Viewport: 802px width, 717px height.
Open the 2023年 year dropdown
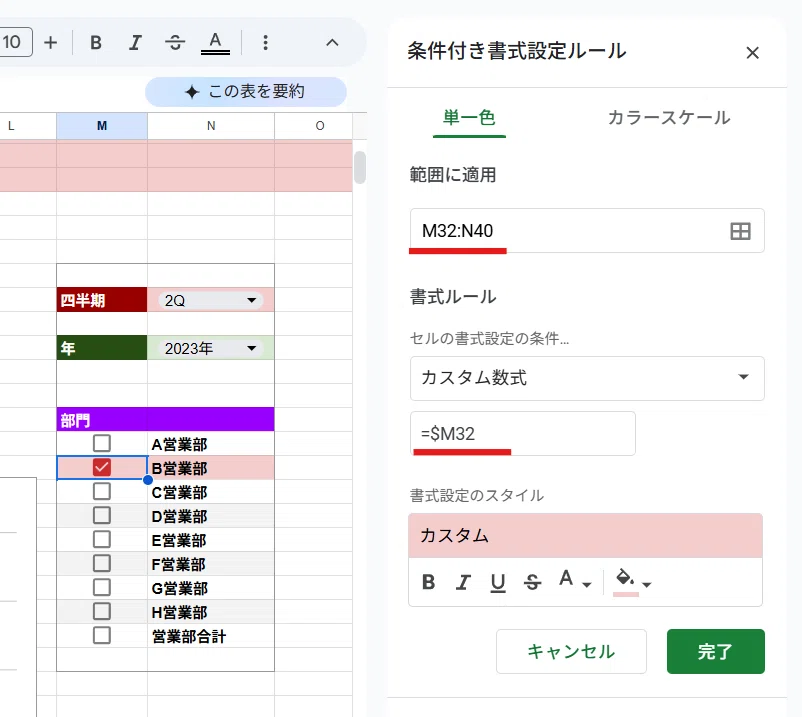[x=211, y=348]
